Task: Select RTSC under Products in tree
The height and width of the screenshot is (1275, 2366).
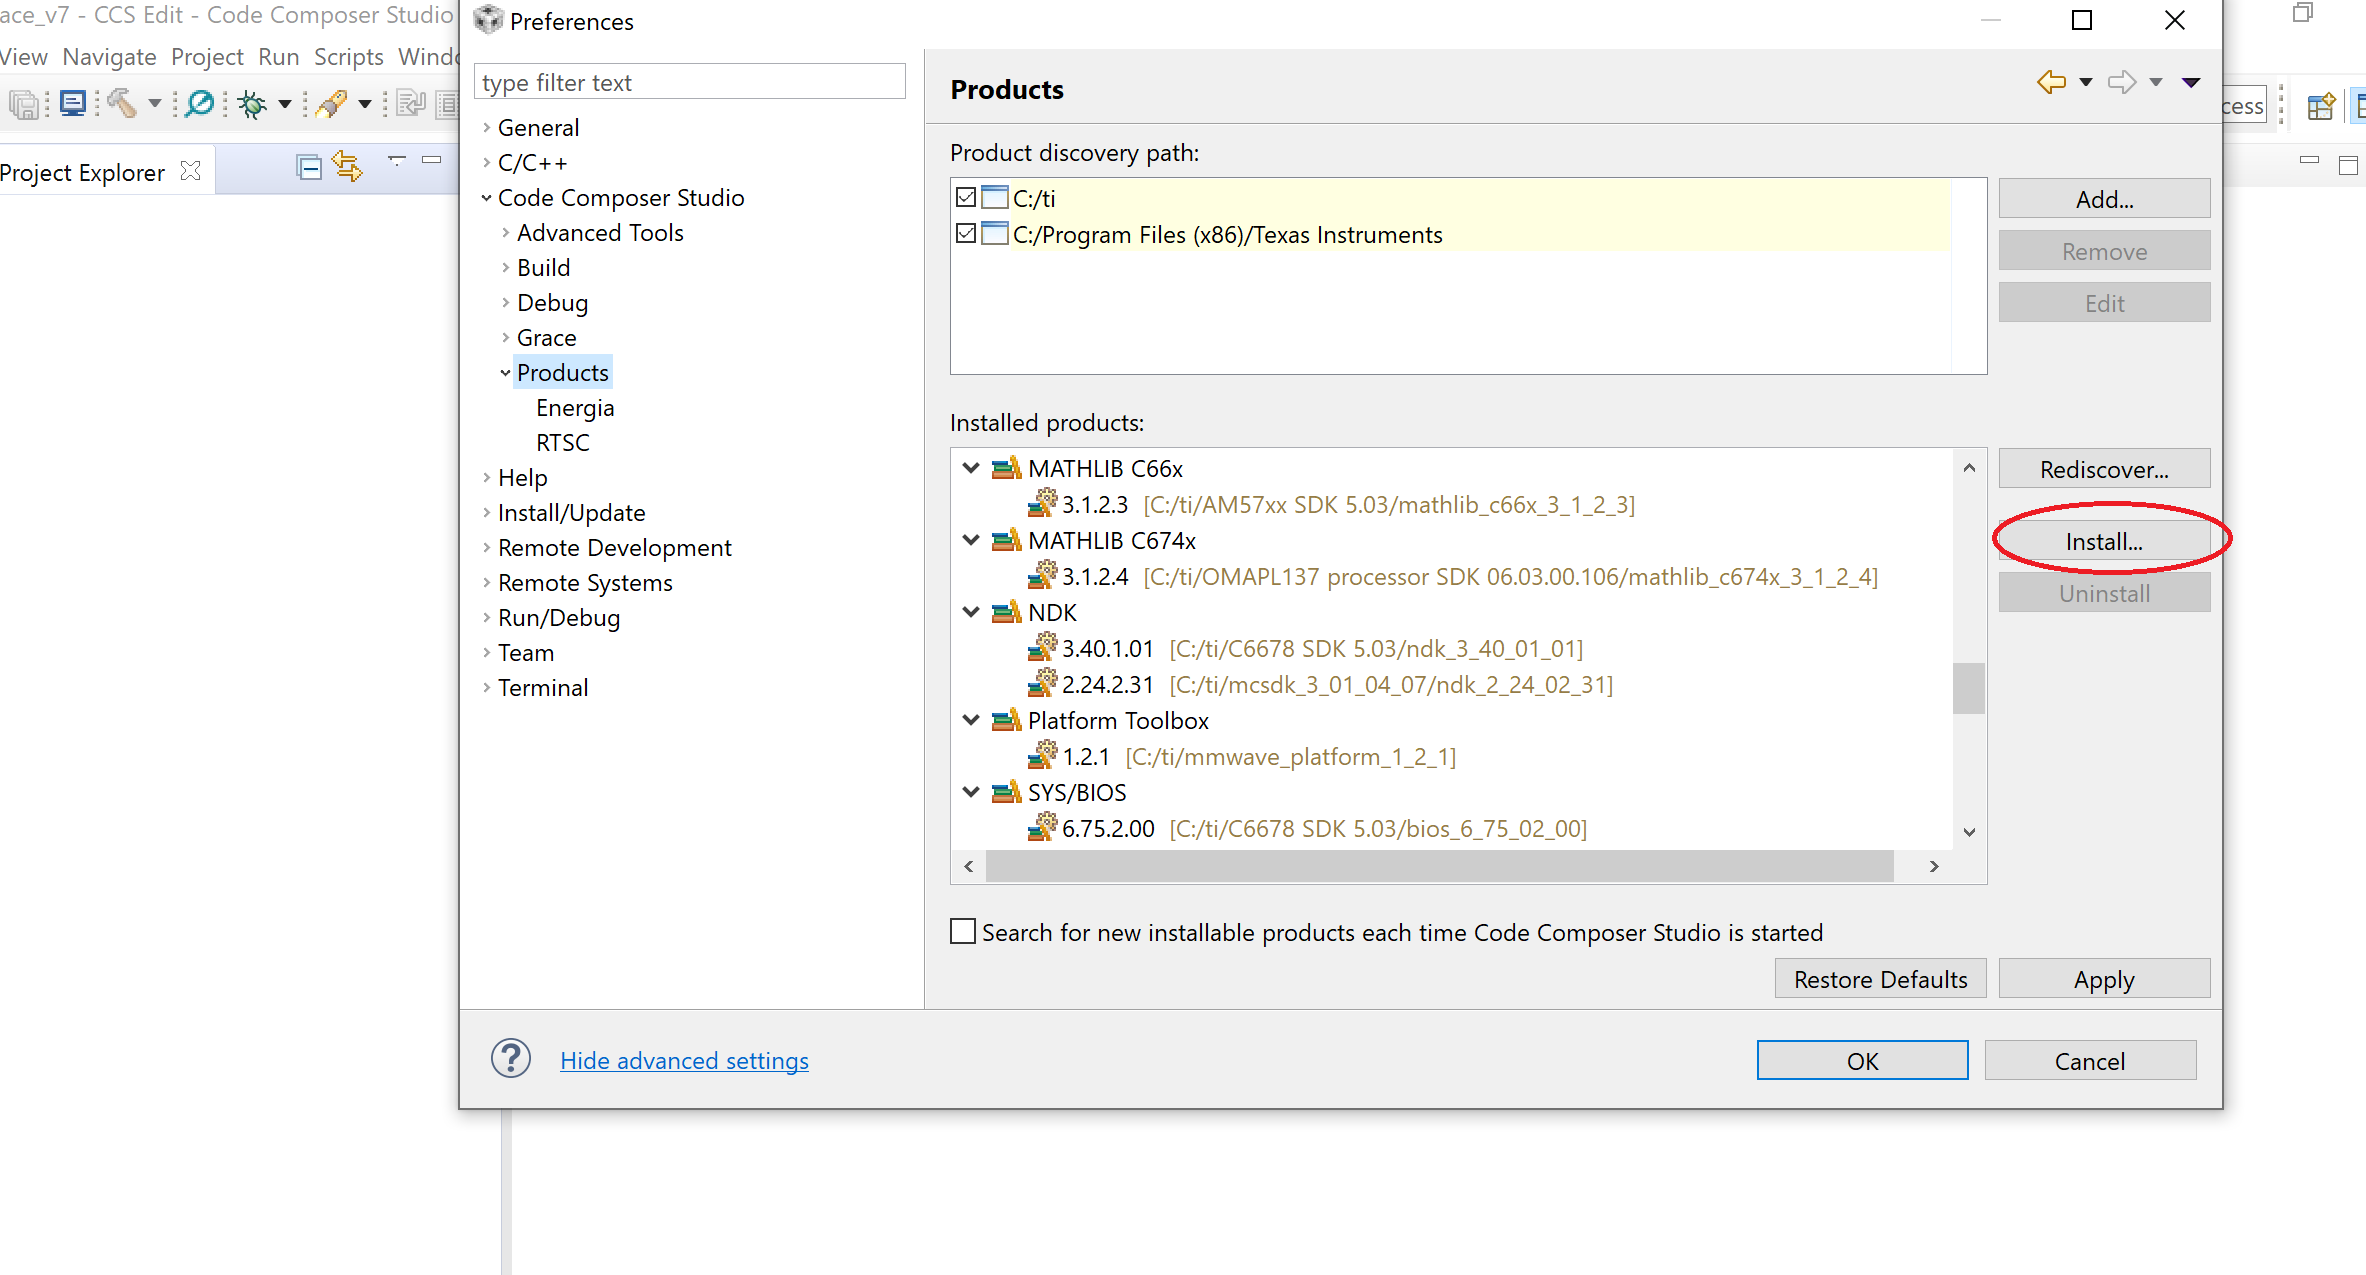Action: (562, 442)
